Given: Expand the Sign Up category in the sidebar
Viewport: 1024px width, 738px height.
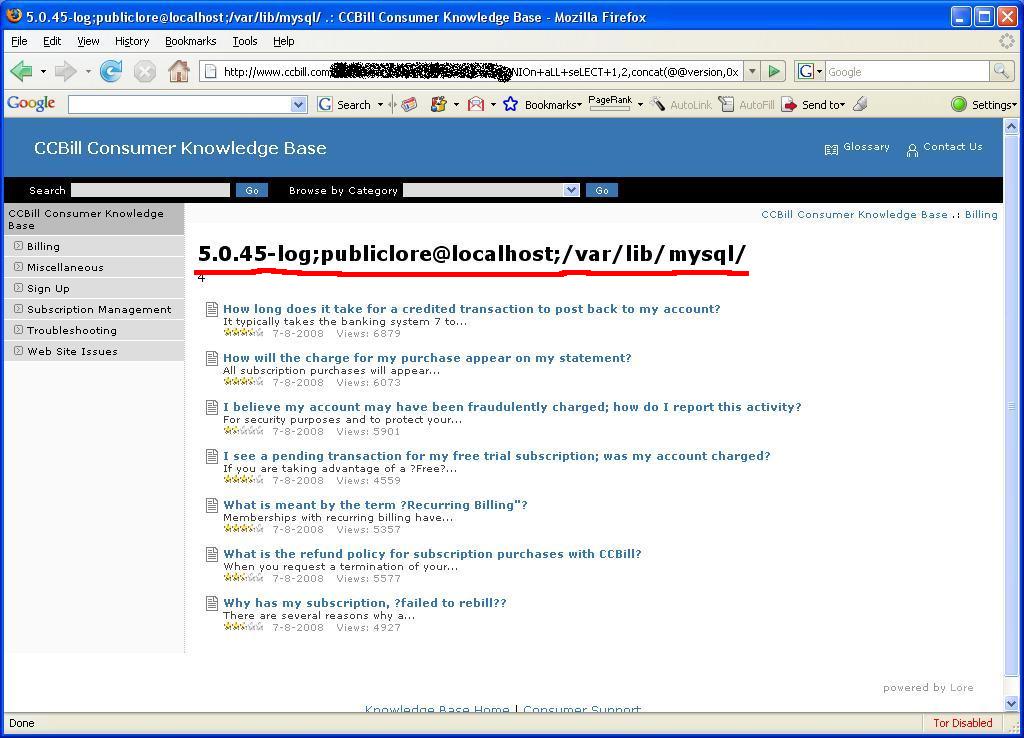Looking at the screenshot, I should (18, 287).
